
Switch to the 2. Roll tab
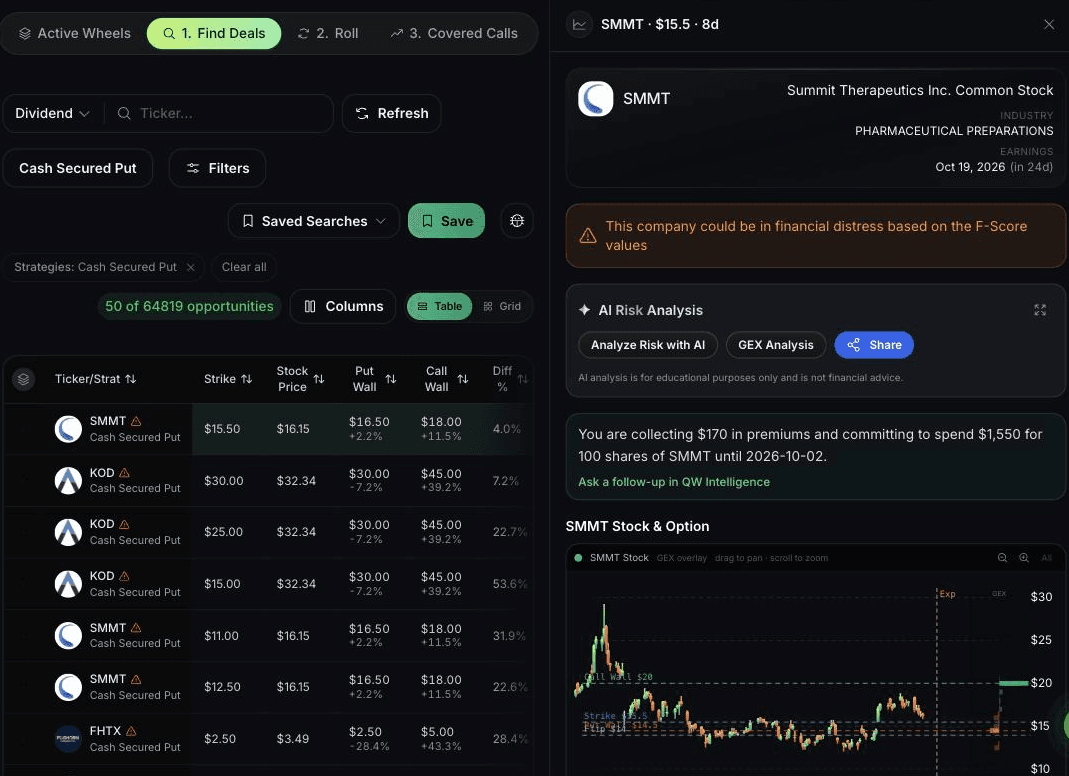(328, 33)
